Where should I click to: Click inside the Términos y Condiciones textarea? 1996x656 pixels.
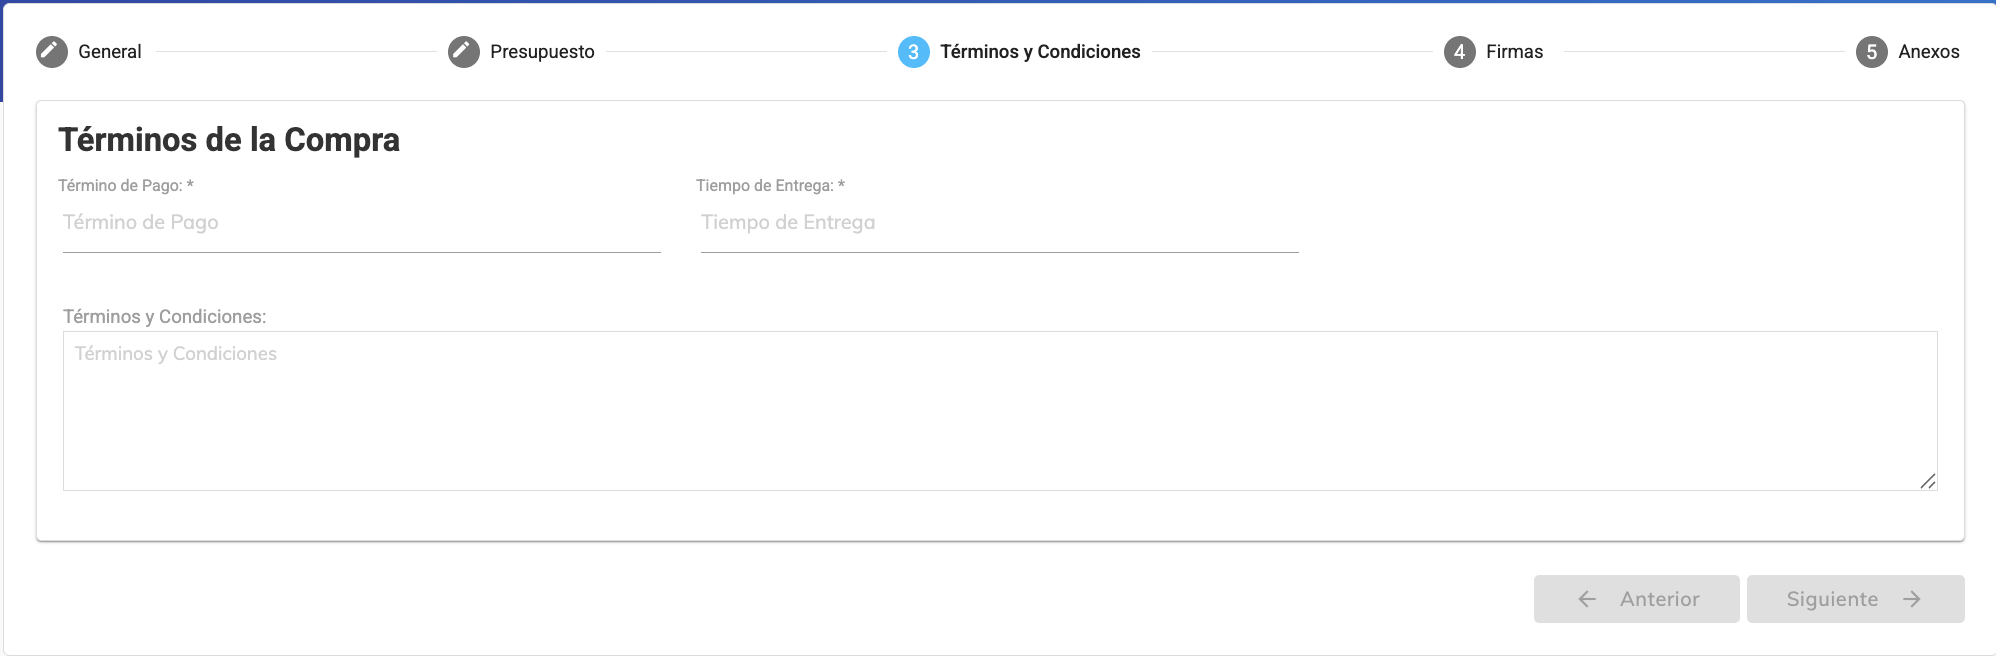(1000, 411)
